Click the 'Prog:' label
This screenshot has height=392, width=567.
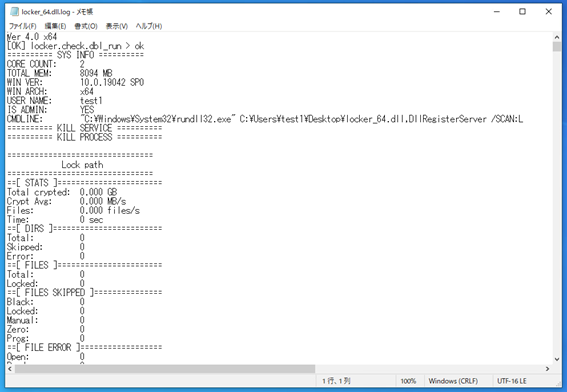18,338
